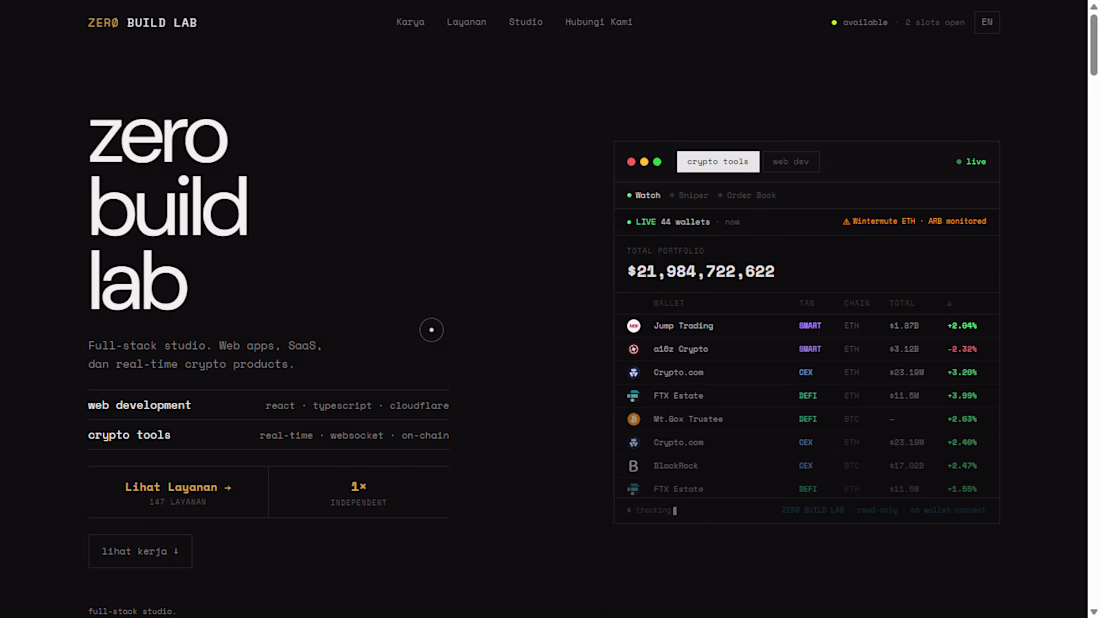The width and height of the screenshot is (1100, 618).
Task: Open the Layanan navigation link
Action: (x=467, y=22)
